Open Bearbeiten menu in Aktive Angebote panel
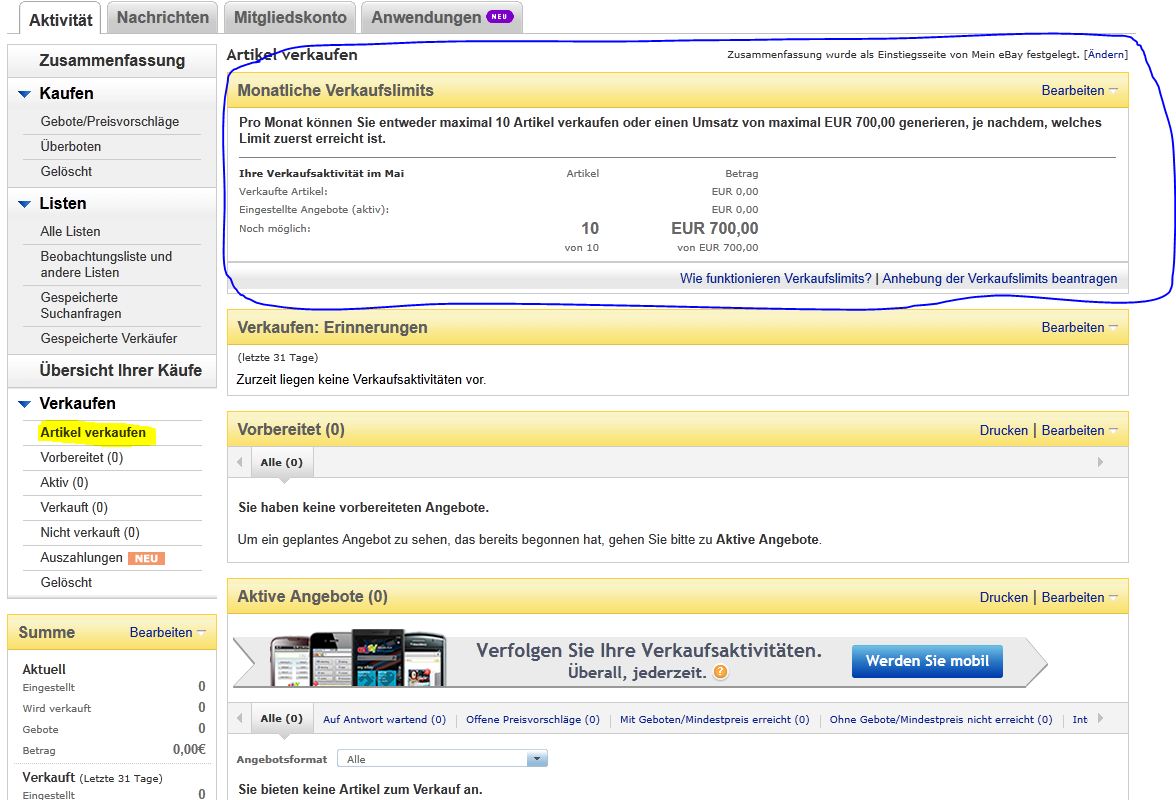The width and height of the screenshot is (1176, 800). coord(1078,598)
